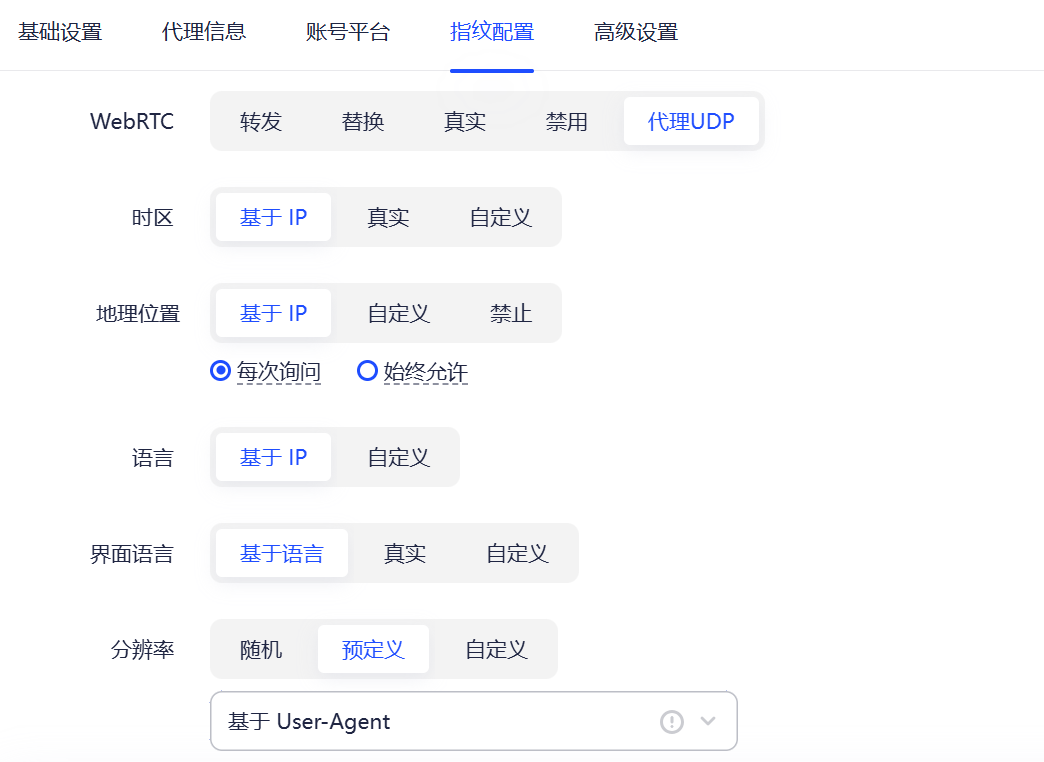
Task: Choose 自定义 for 地理位置
Action: (x=399, y=313)
